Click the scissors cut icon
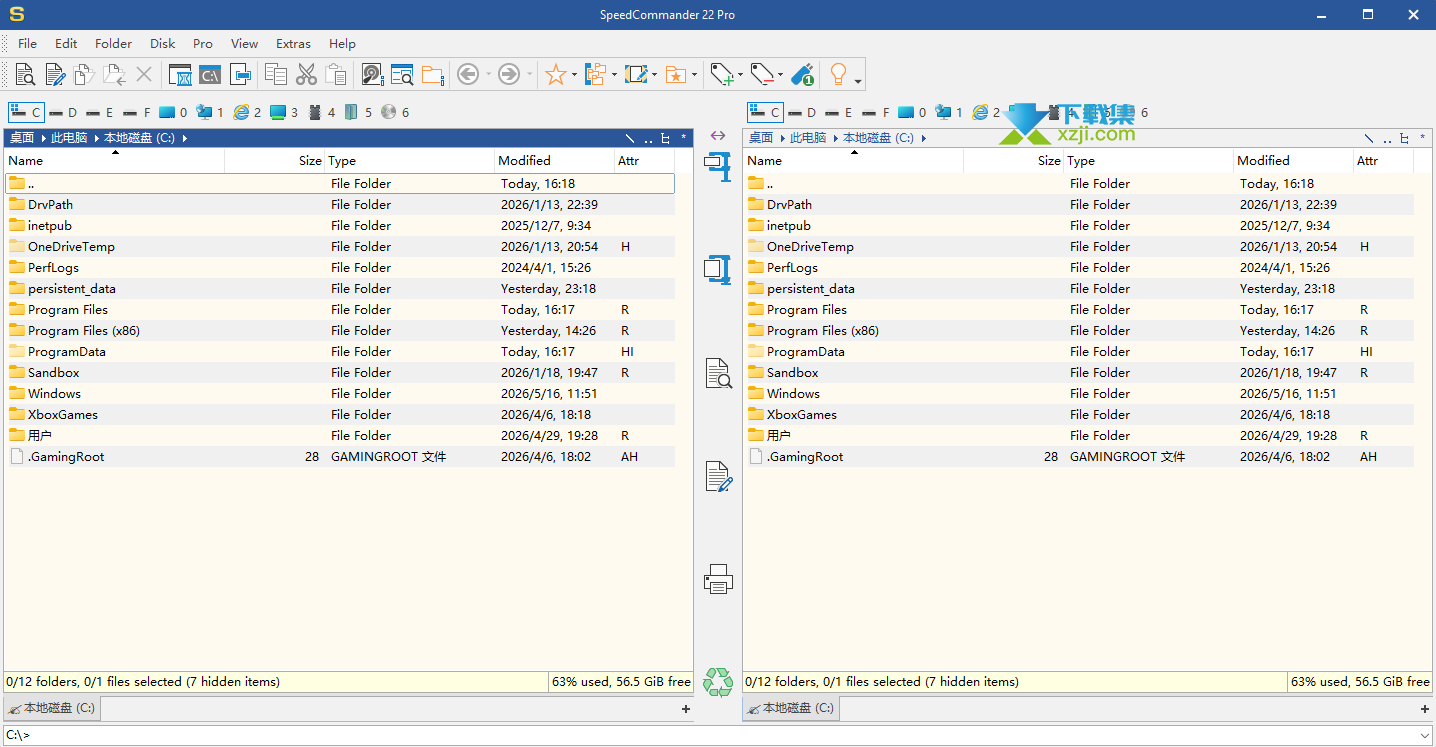 (x=306, y=74)
